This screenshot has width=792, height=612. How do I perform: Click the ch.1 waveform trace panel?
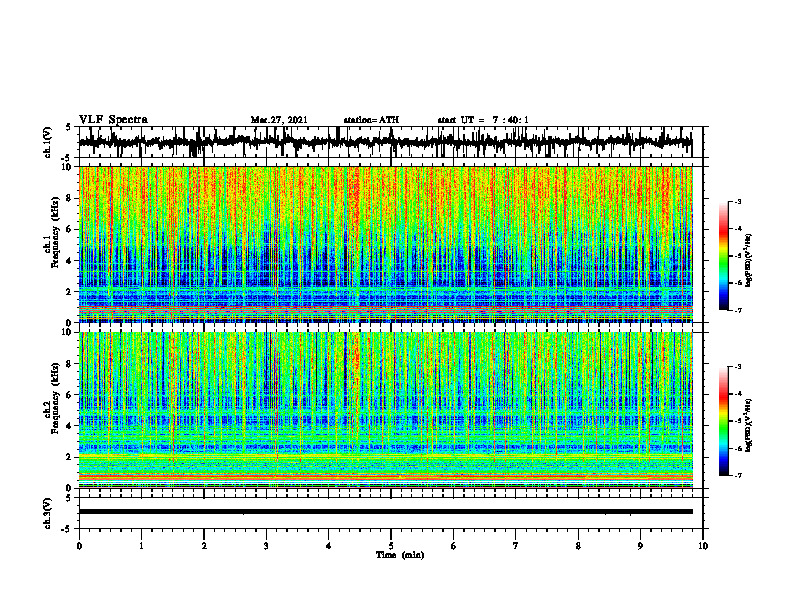[390, 142]
